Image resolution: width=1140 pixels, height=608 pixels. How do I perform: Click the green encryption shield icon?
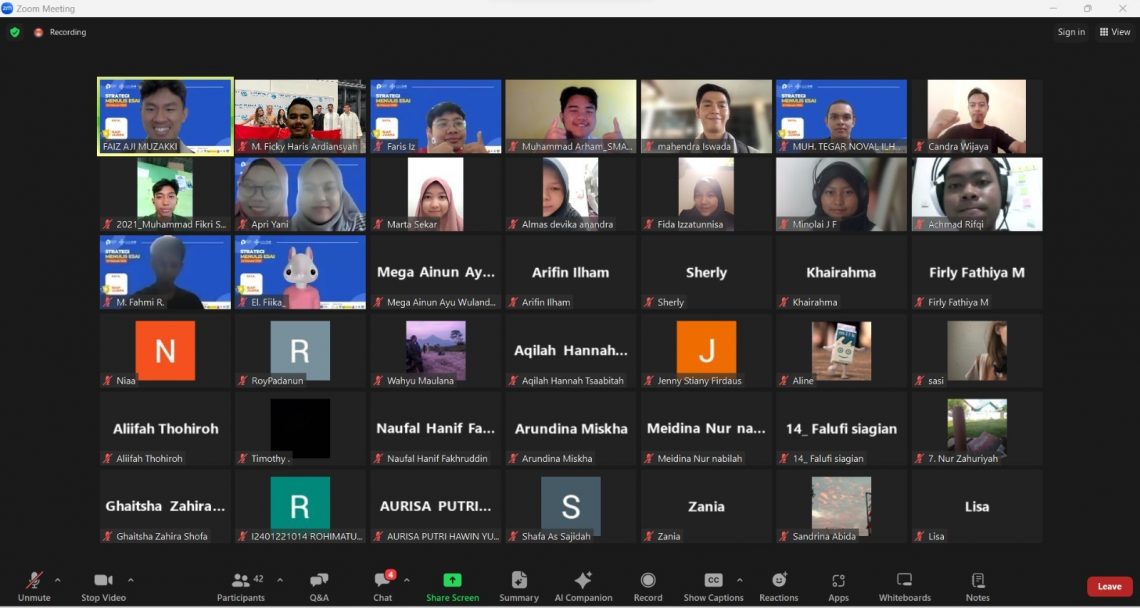(x=15, y=32)
